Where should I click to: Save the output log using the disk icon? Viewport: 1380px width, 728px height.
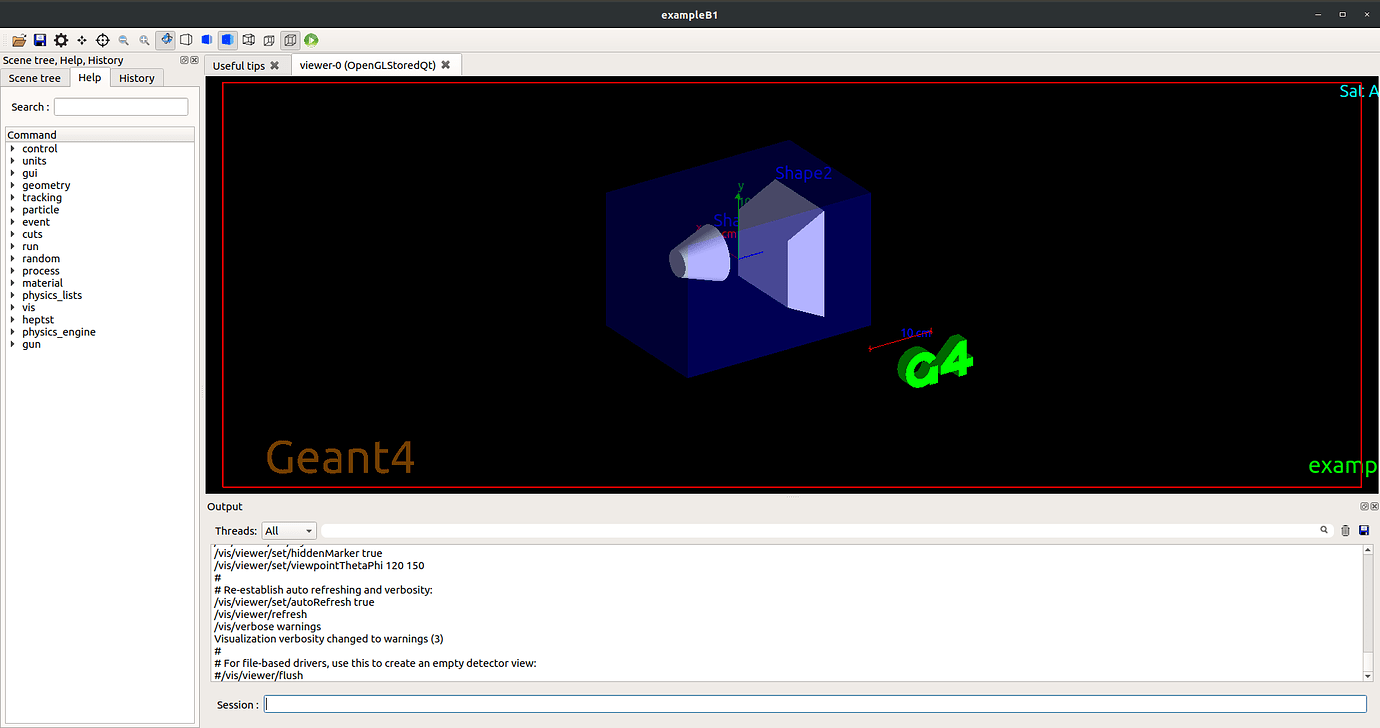point(1363,530)
